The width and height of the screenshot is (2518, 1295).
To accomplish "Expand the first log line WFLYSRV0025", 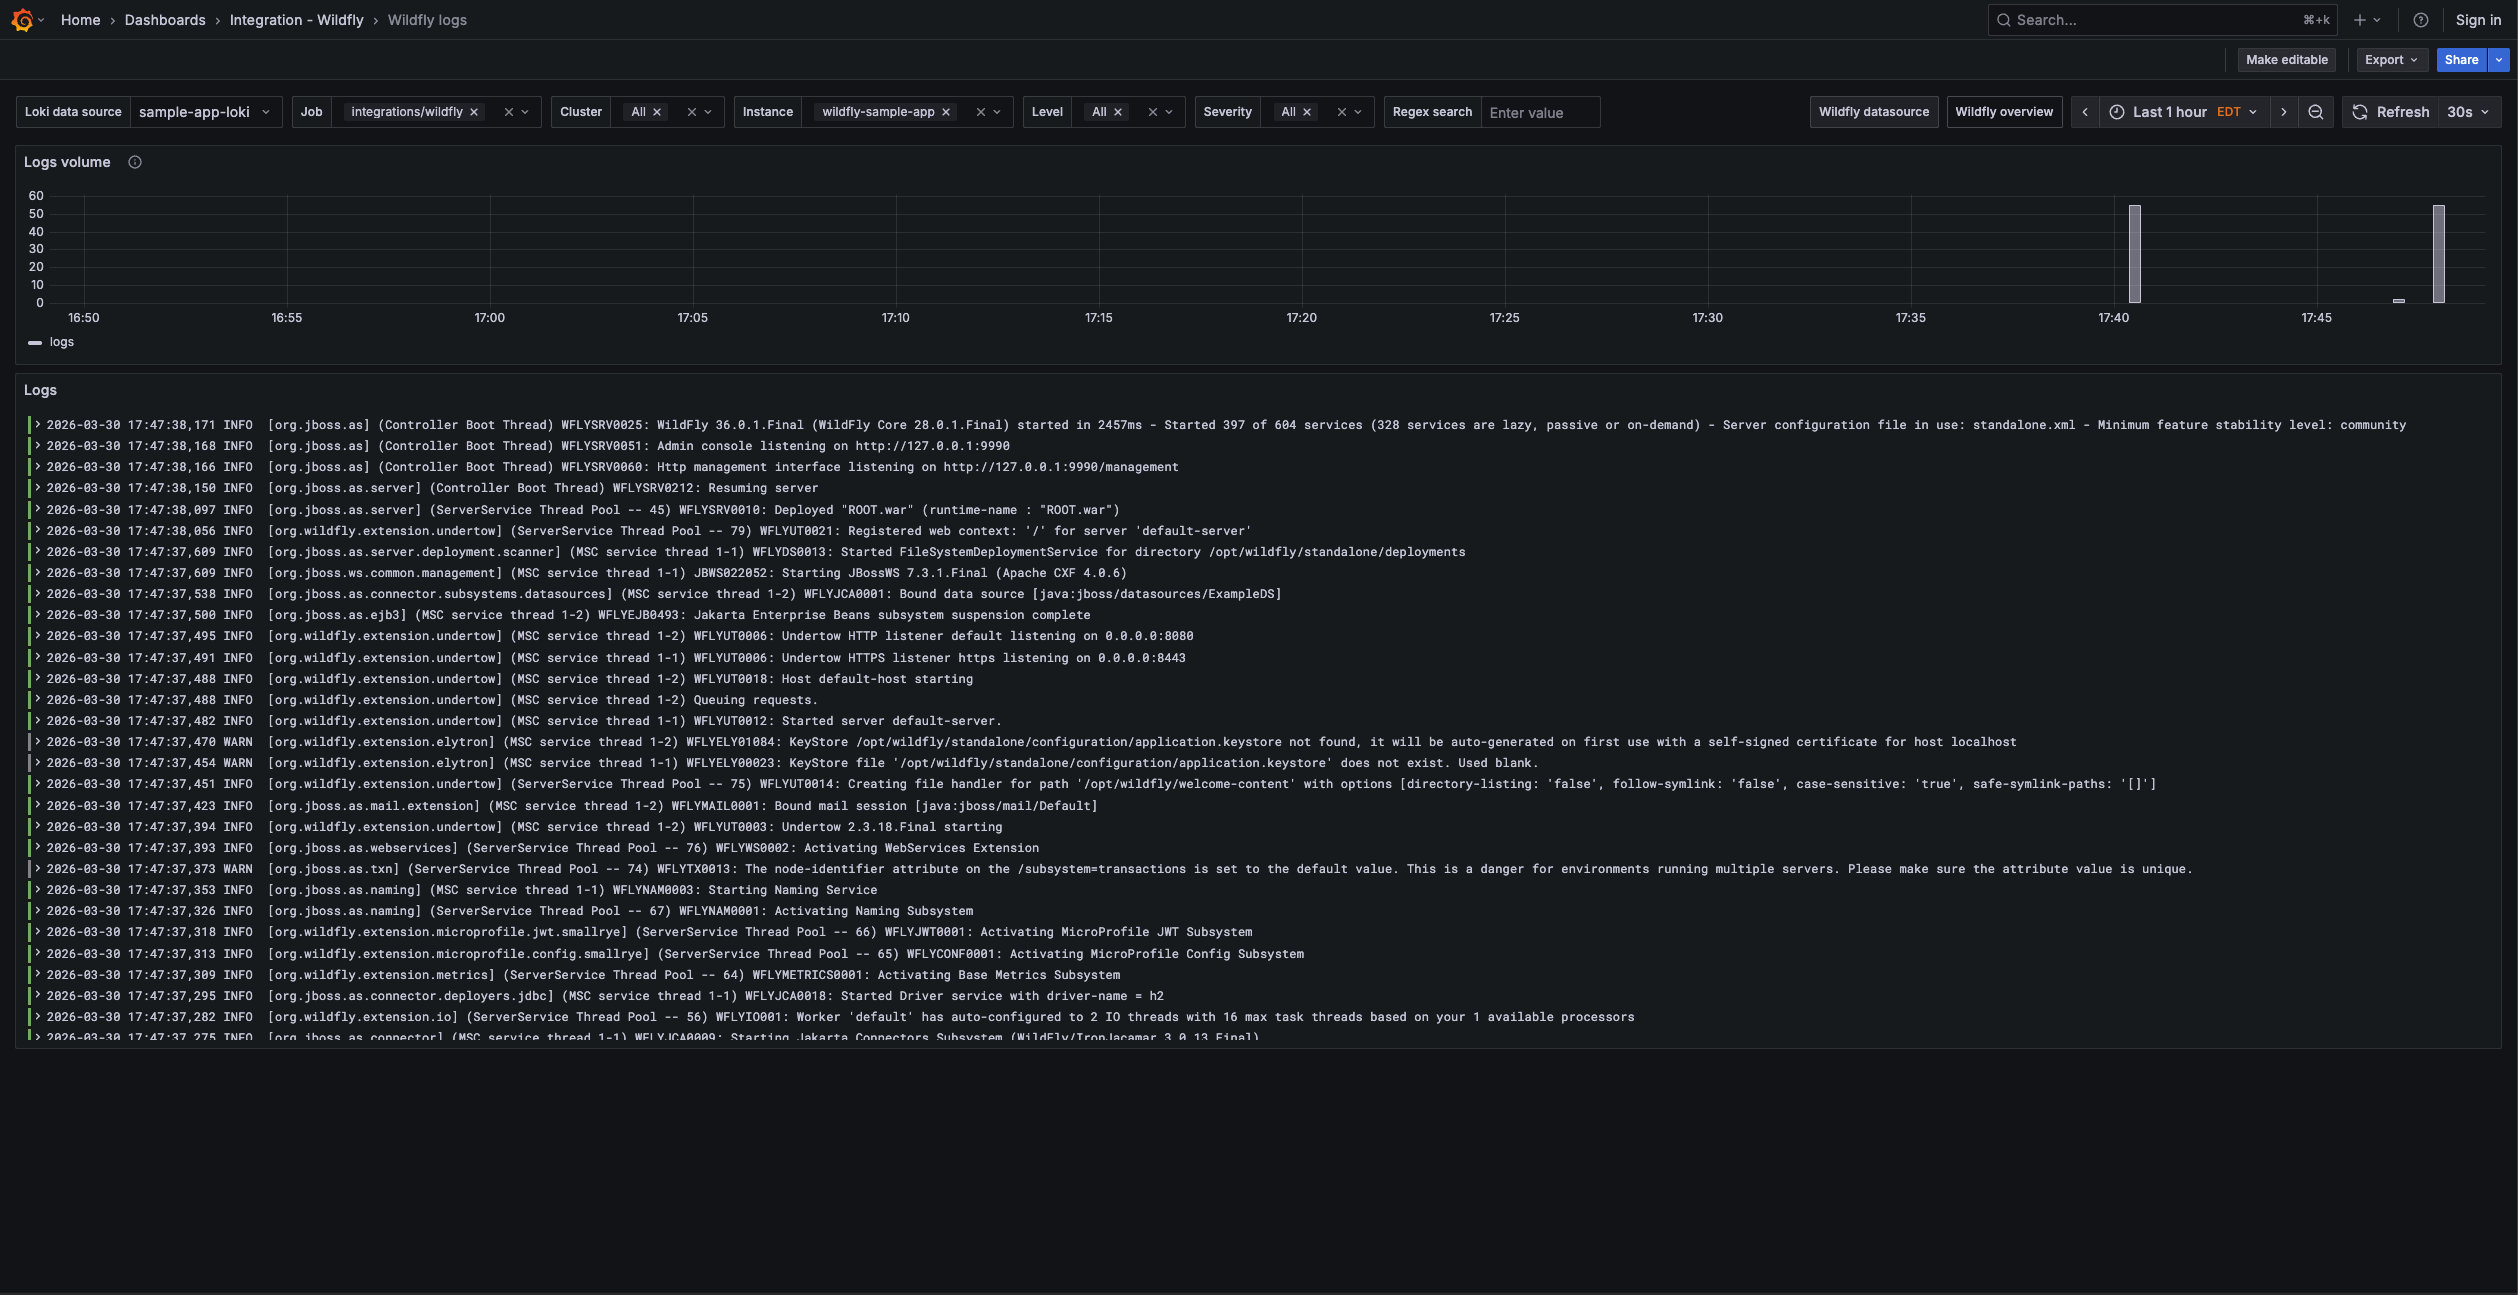I will [x=38, y=425].
